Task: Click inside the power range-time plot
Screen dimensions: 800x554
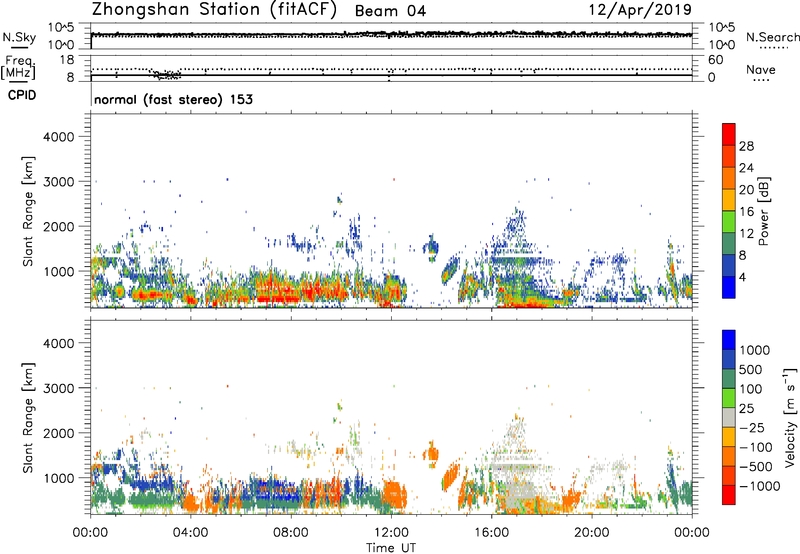Action: pyautogui.click(x=391, y=210)
